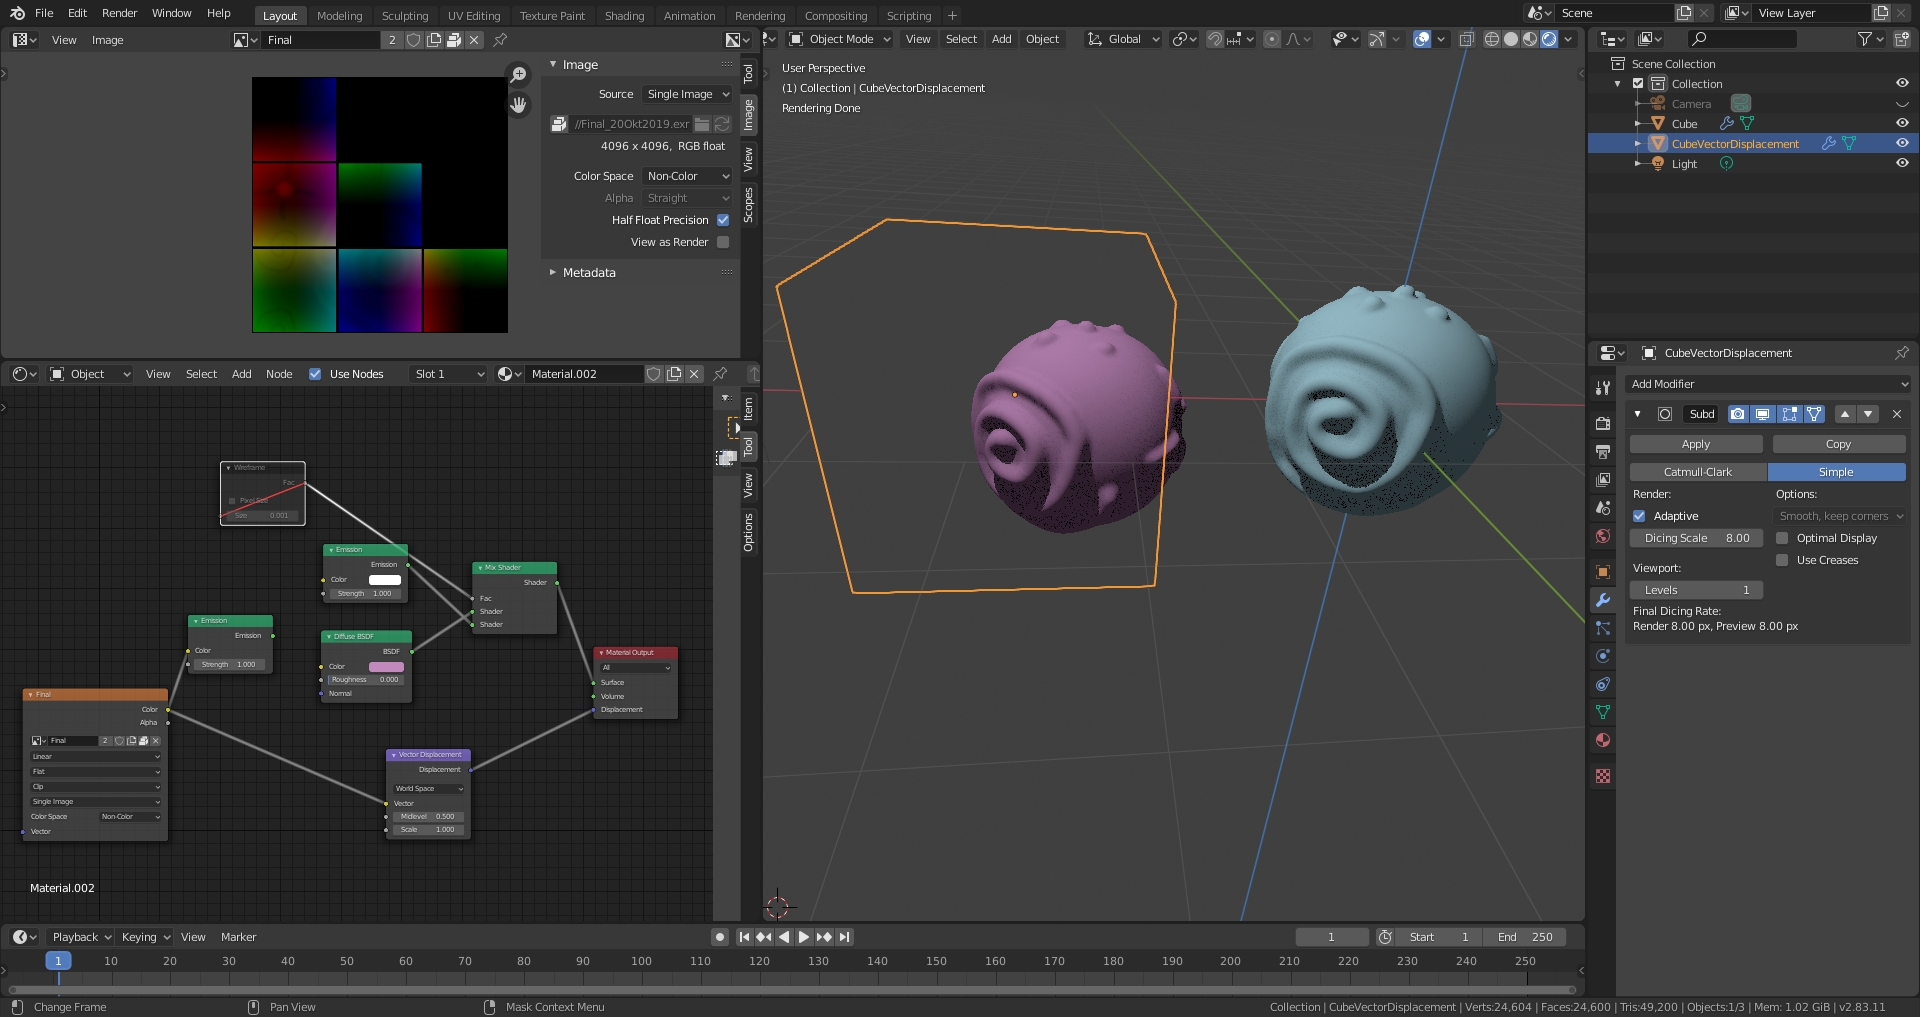Adjust the Dicing Scale value field
This screenshot has width=1920, height=1017.
[1696, 538]
